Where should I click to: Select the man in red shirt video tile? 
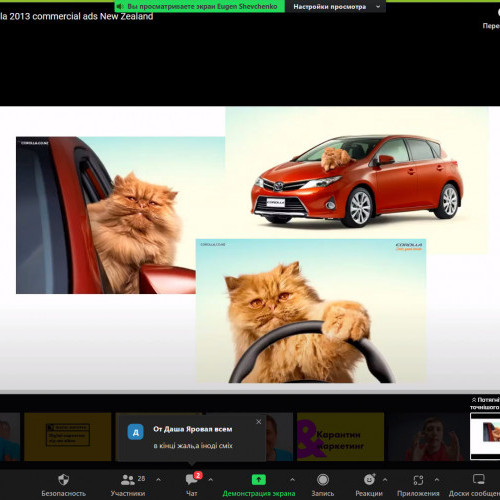[428, 437]
